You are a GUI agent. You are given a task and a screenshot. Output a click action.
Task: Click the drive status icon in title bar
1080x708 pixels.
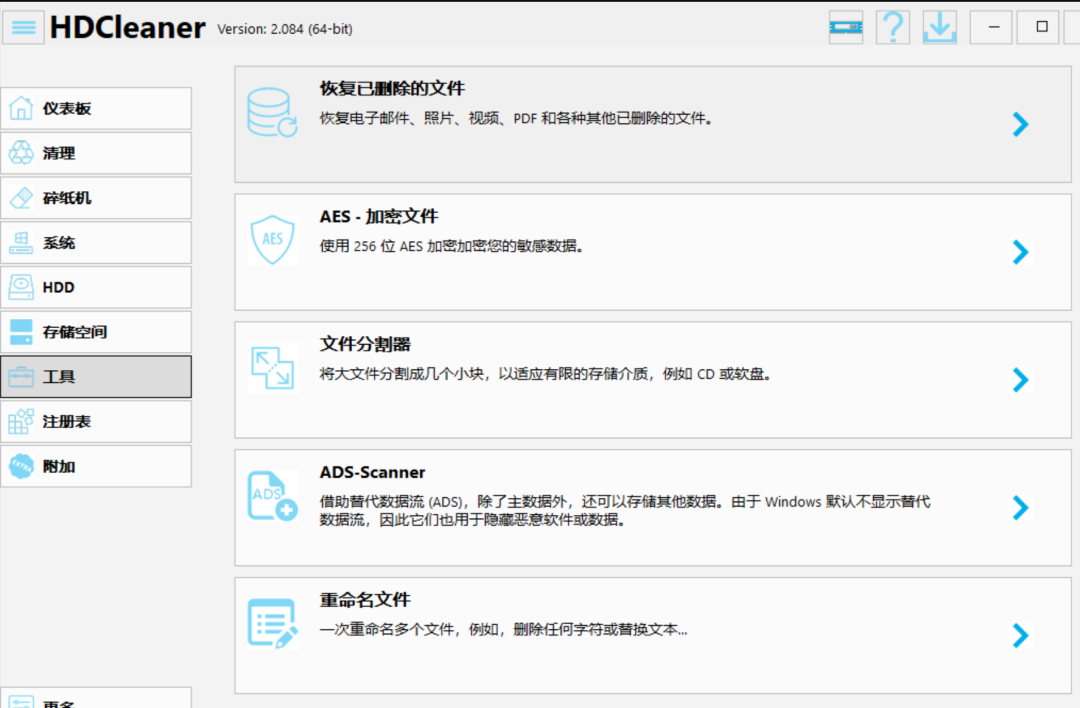coord(846,28)
